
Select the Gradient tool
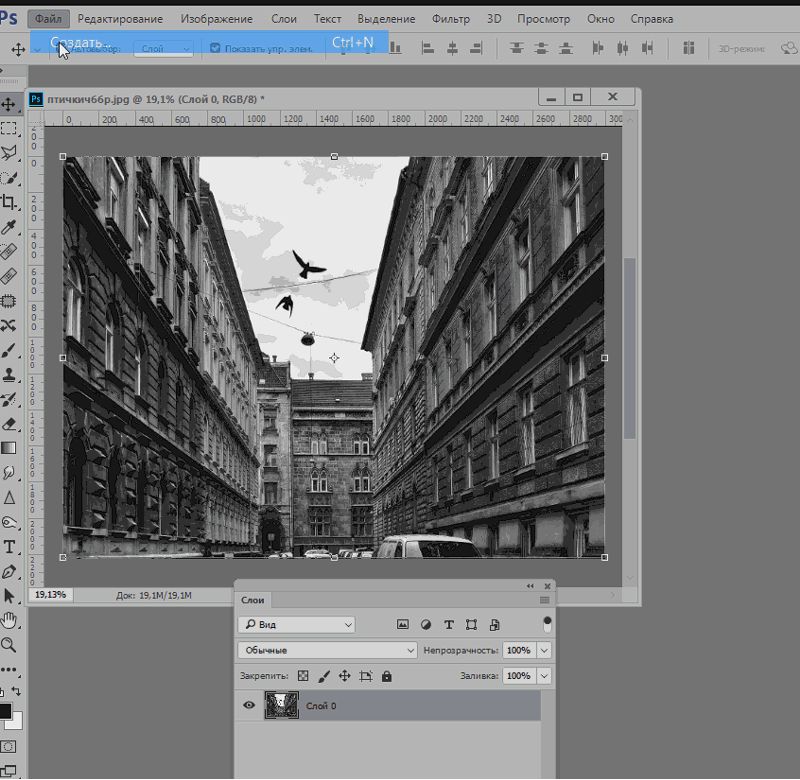pos(9,448)
